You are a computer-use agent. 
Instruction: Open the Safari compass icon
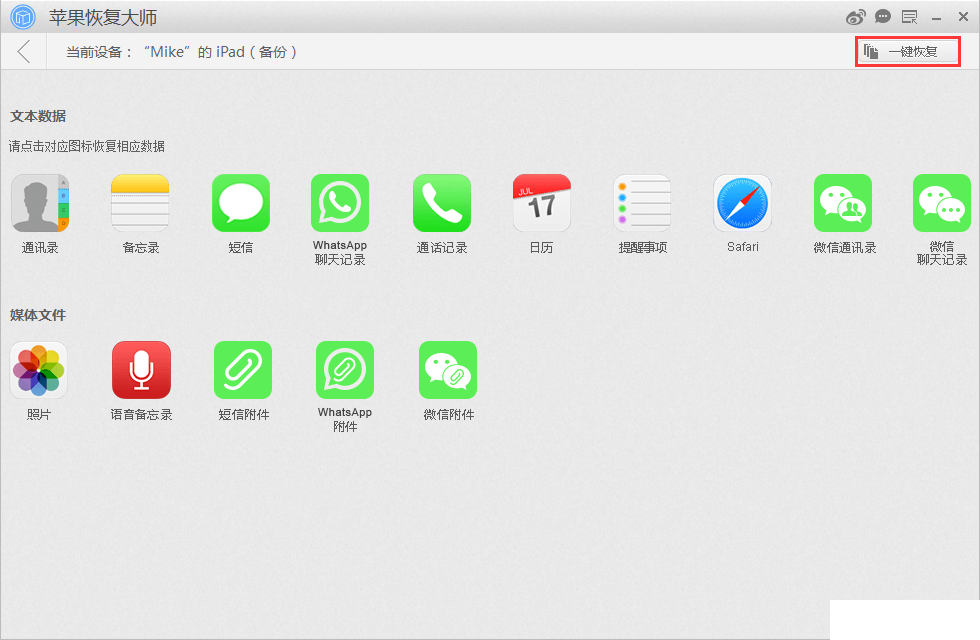[742, 203]
